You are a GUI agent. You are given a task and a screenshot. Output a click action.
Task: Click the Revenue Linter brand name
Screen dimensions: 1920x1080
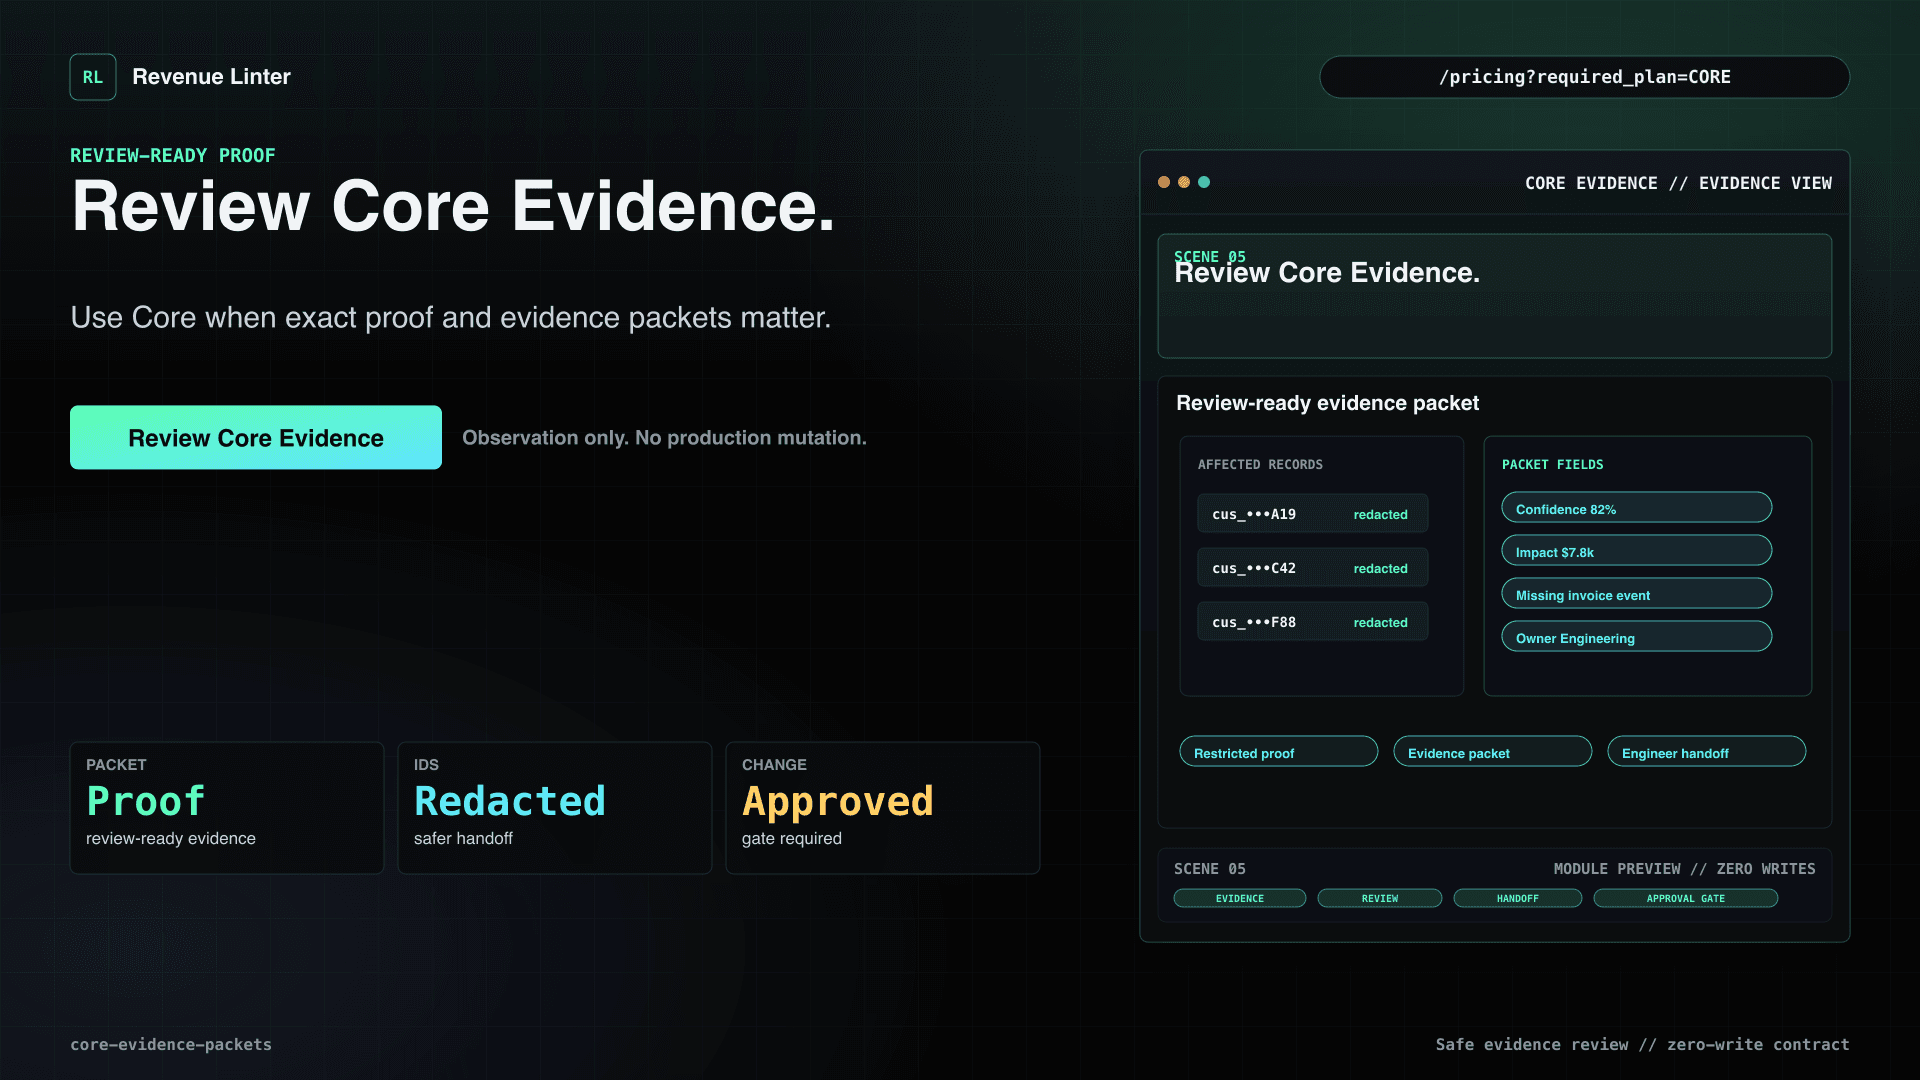pyautogui.click(x=211, y=77)
